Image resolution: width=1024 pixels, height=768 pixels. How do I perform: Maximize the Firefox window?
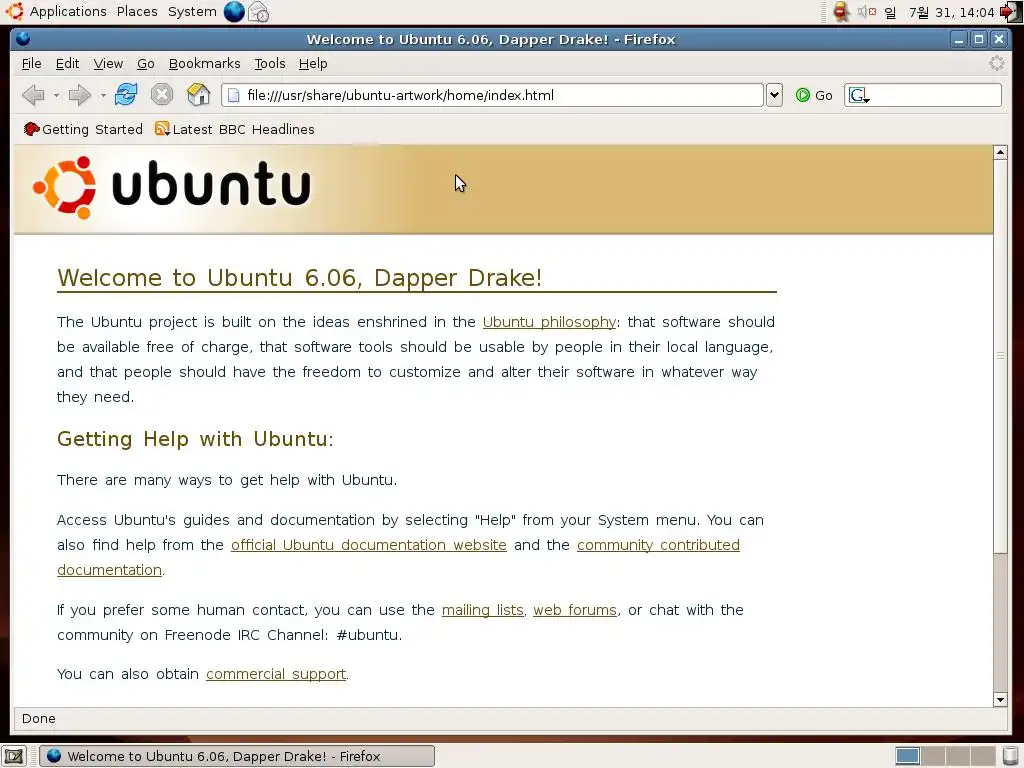click(x=978, y=39)
